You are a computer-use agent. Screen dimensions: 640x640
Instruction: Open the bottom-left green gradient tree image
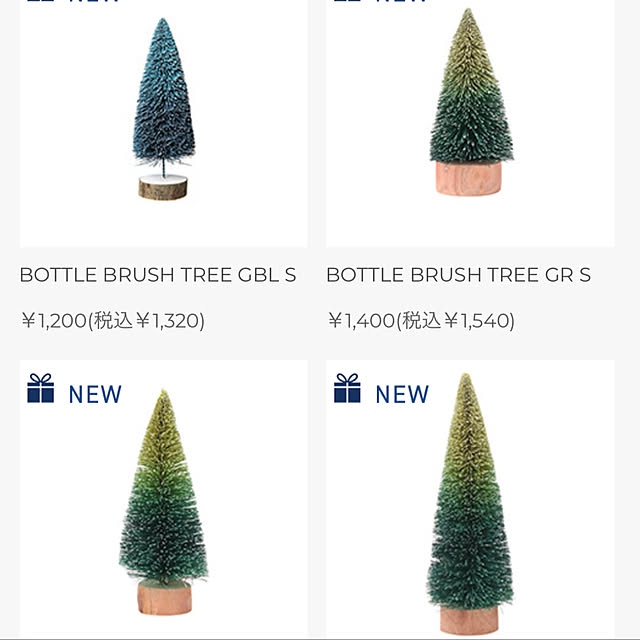[164, 502]
